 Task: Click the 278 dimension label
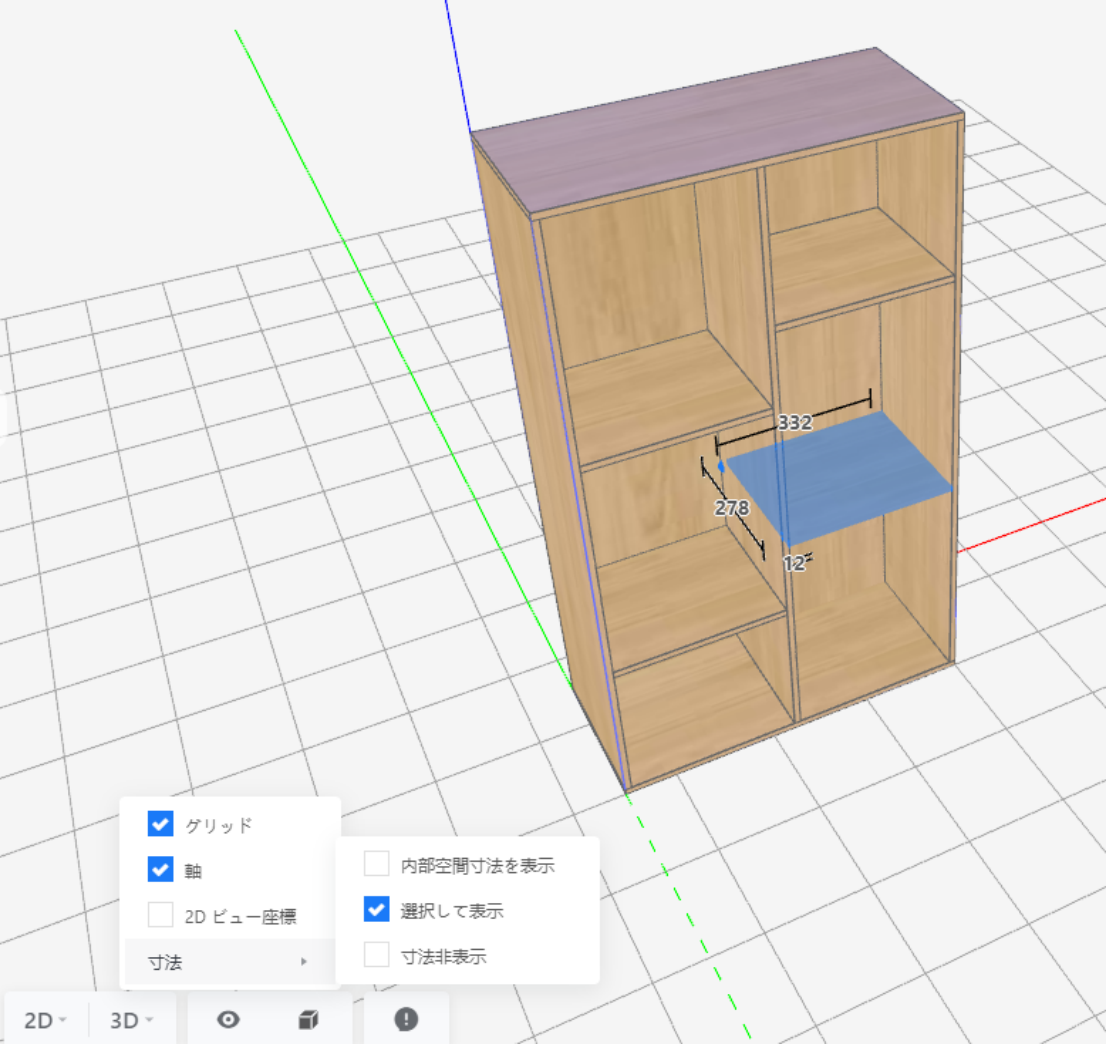(x=731, y=508)
